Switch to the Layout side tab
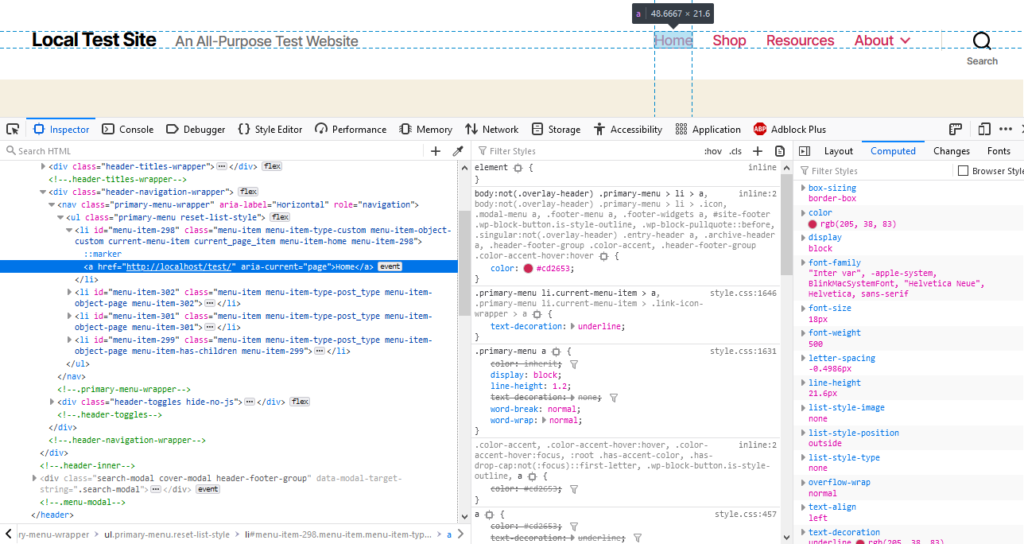 838,151
